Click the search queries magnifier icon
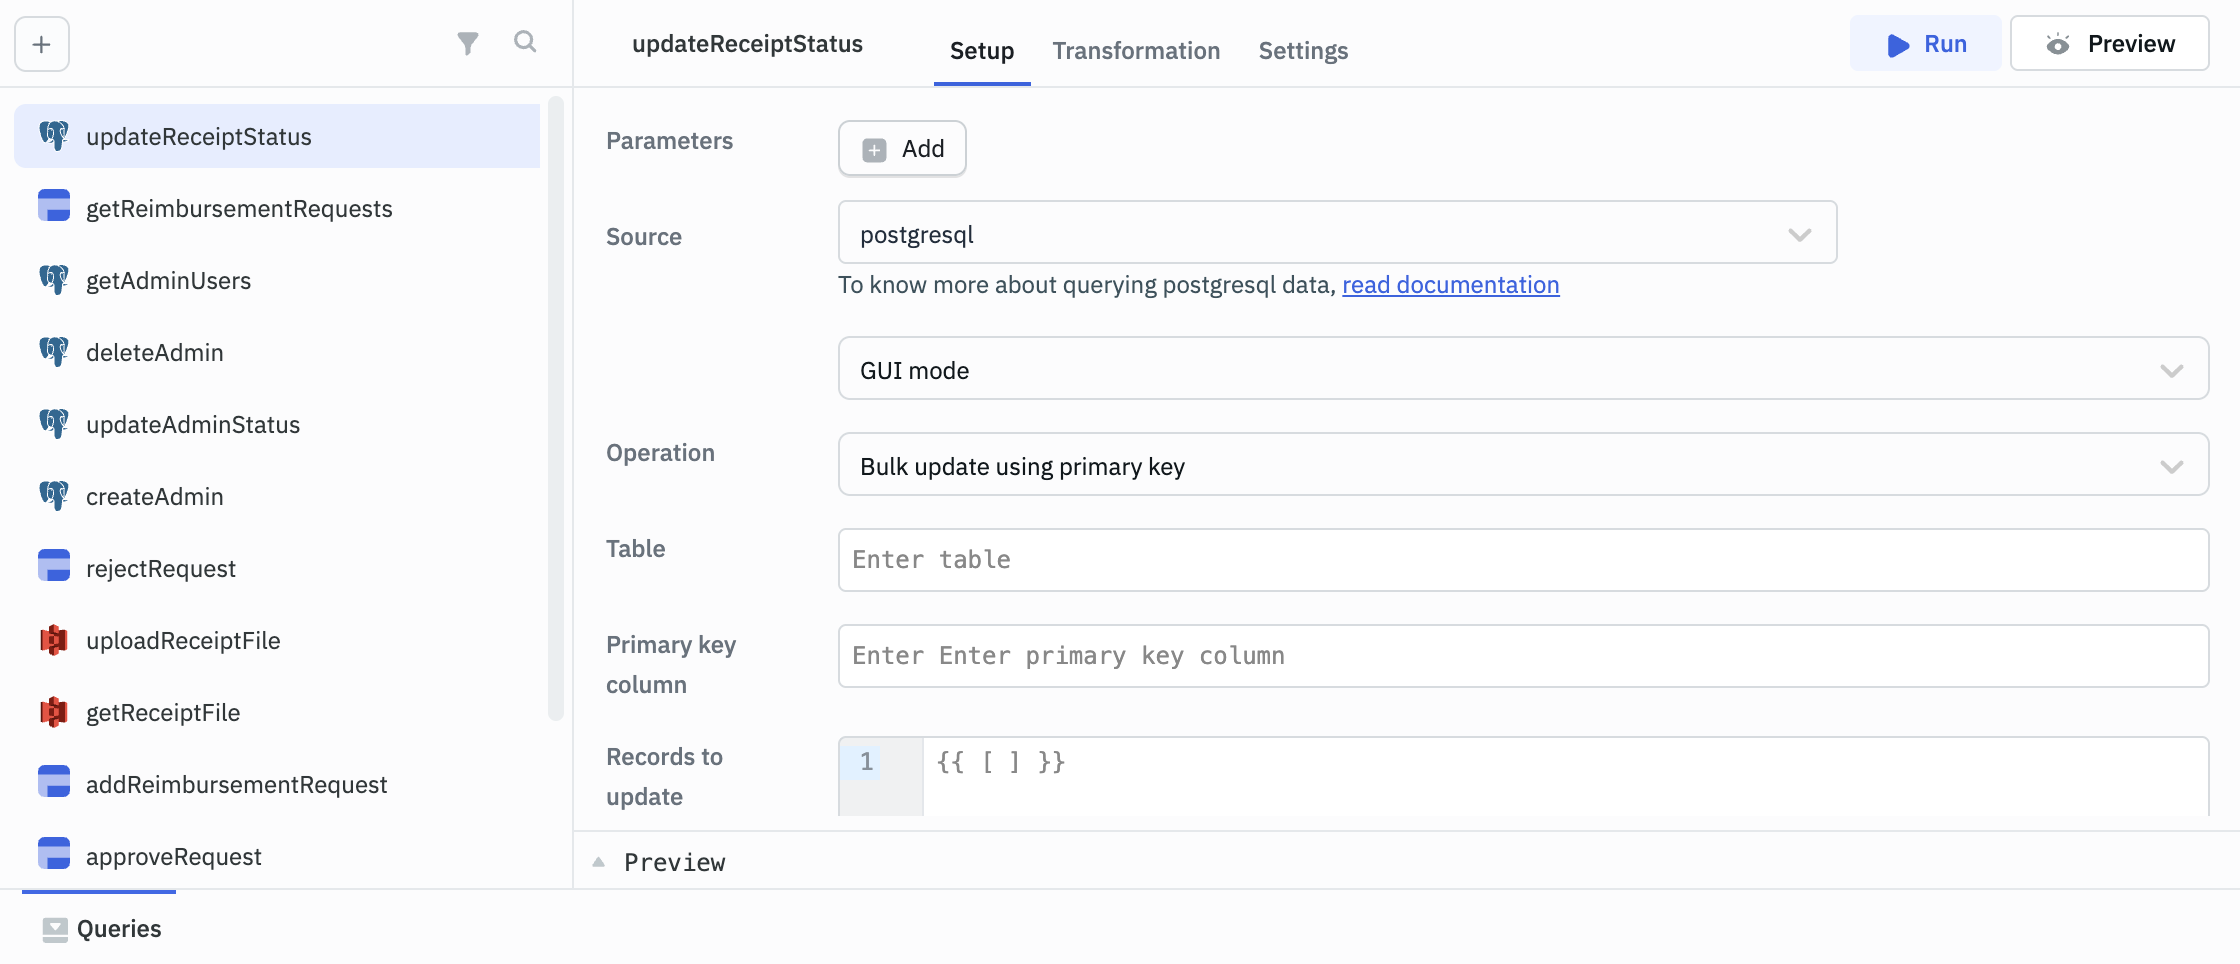Screen dimensions: 2240x964 tap(525, 42)
